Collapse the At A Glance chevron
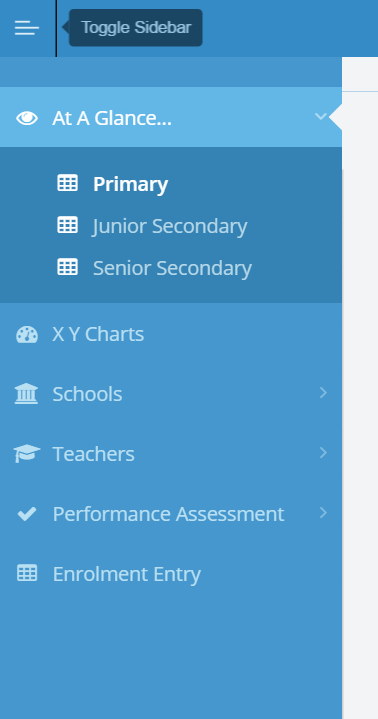Screen dimensions: 378x719 point(321,116)
